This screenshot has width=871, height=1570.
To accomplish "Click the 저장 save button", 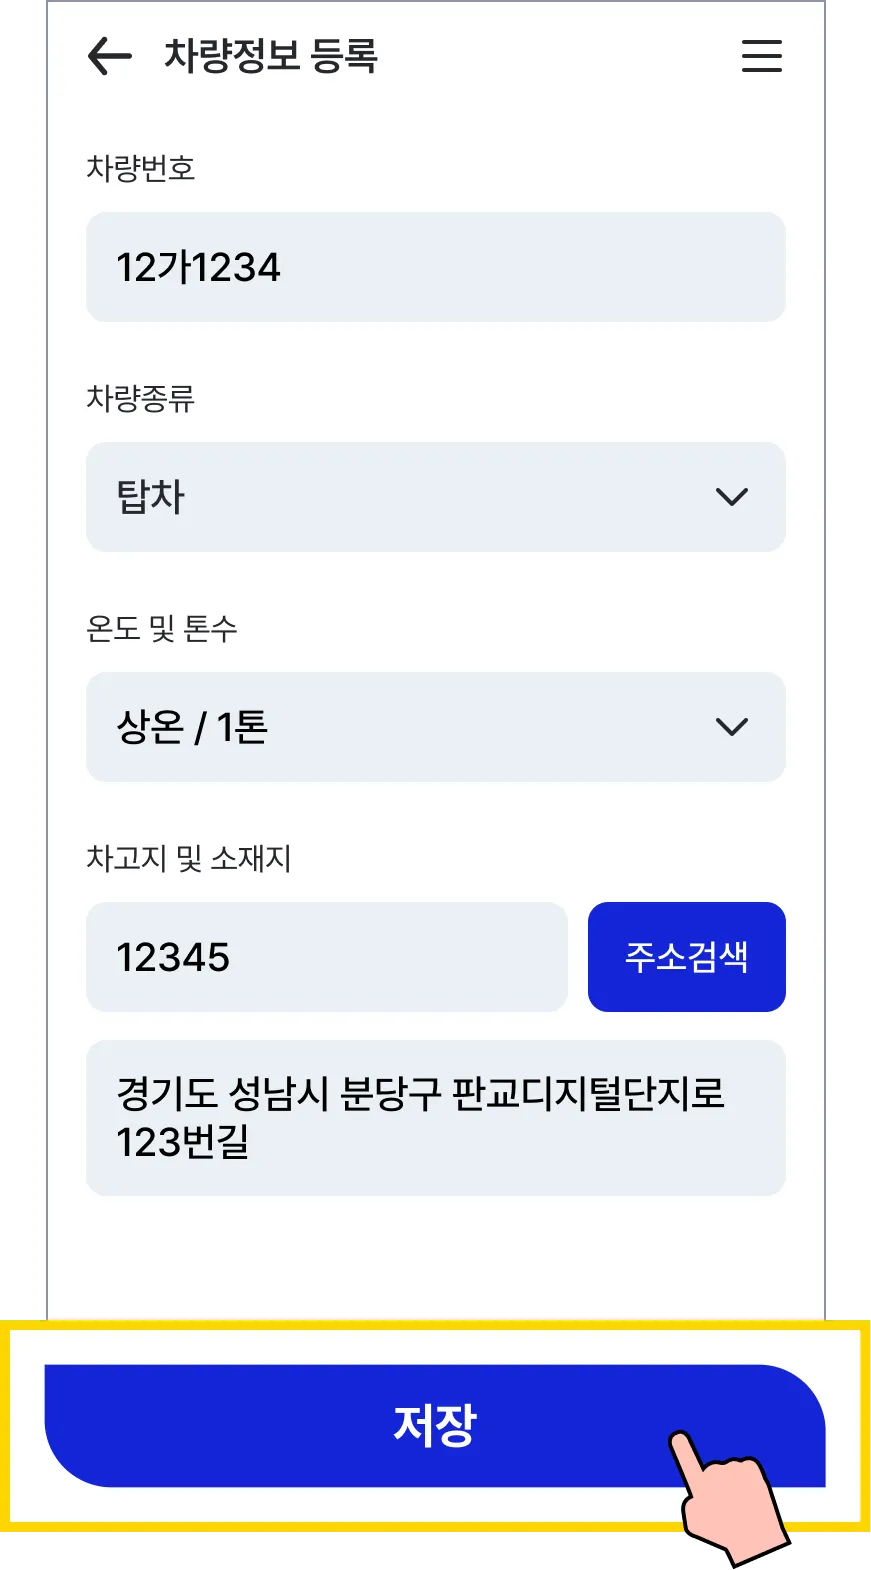I will [x=435, y=1425].
